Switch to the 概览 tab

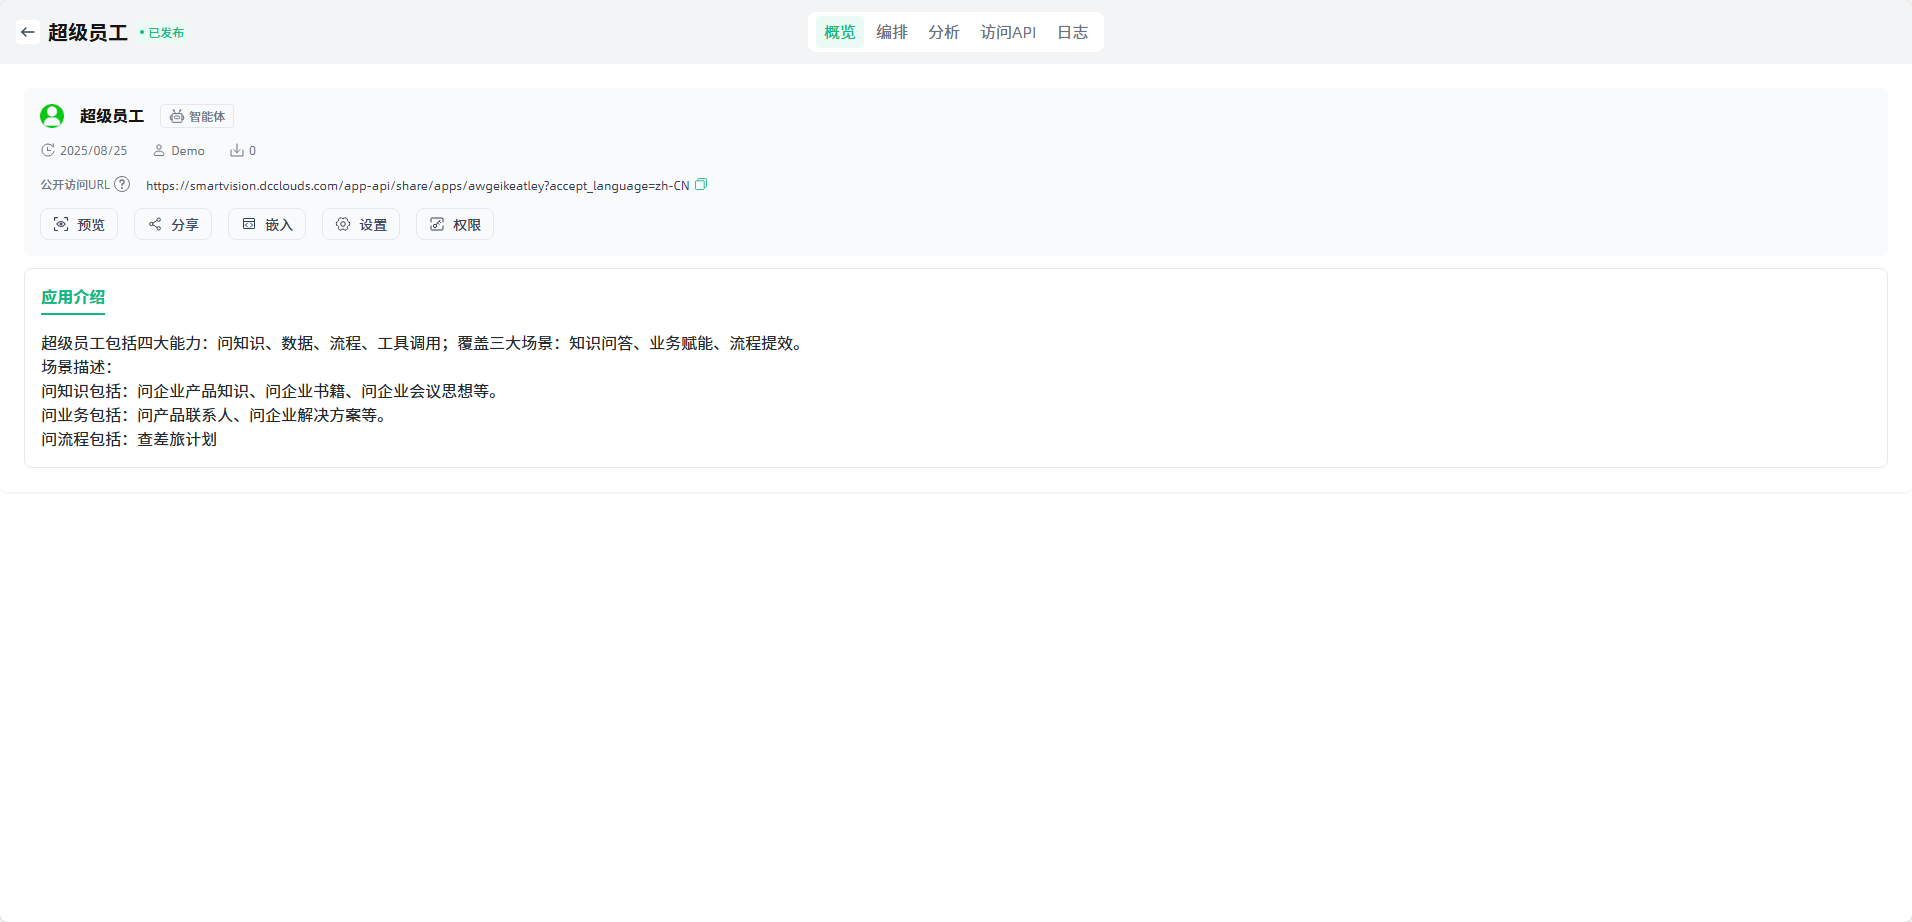tap(839, 32)
